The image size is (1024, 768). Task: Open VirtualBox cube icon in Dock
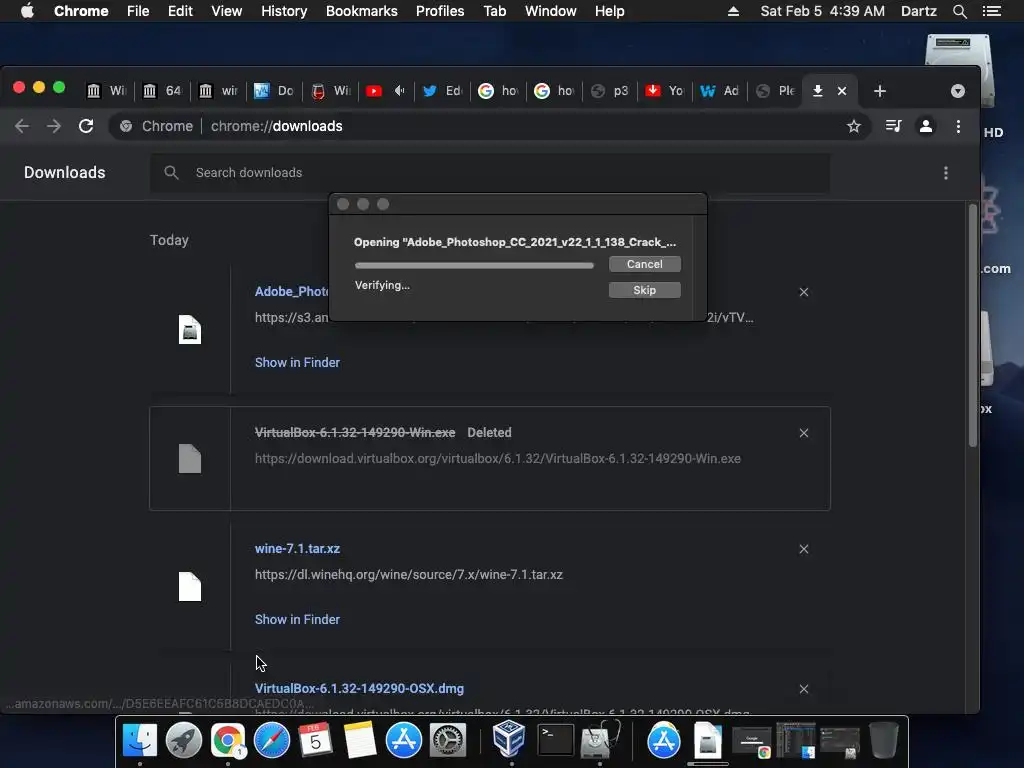[509, 738]
